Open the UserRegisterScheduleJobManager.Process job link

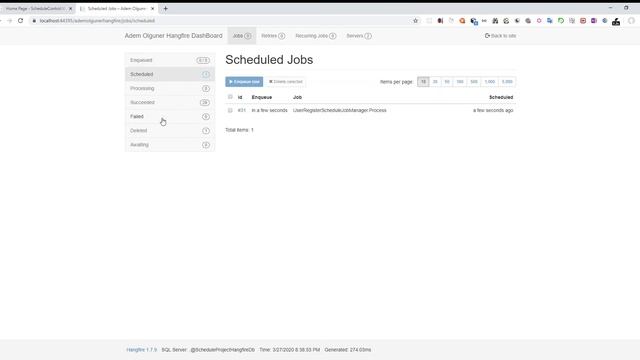tap(340, 110)
